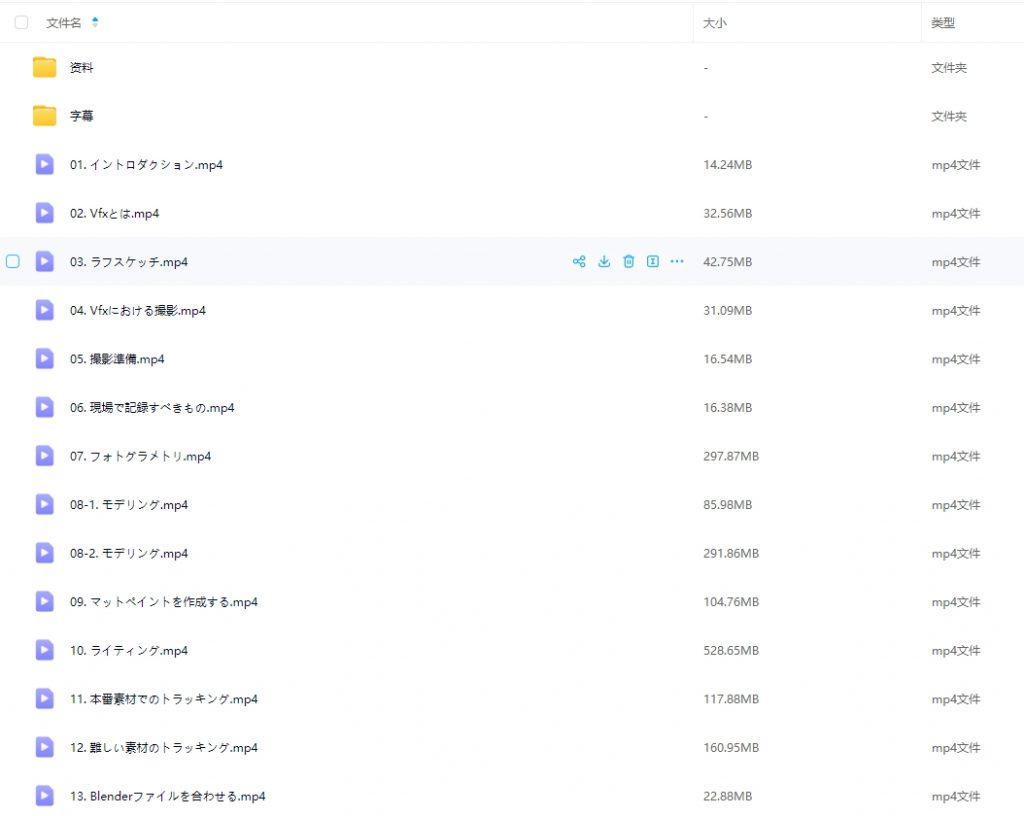Click the share icon for 03 file

[x=579, y=262]
